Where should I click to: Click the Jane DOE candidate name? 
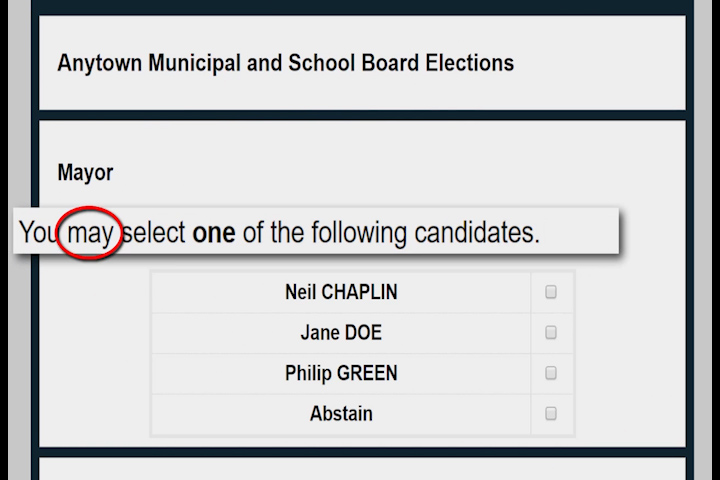pyautogui.click(x=341, y=333)
